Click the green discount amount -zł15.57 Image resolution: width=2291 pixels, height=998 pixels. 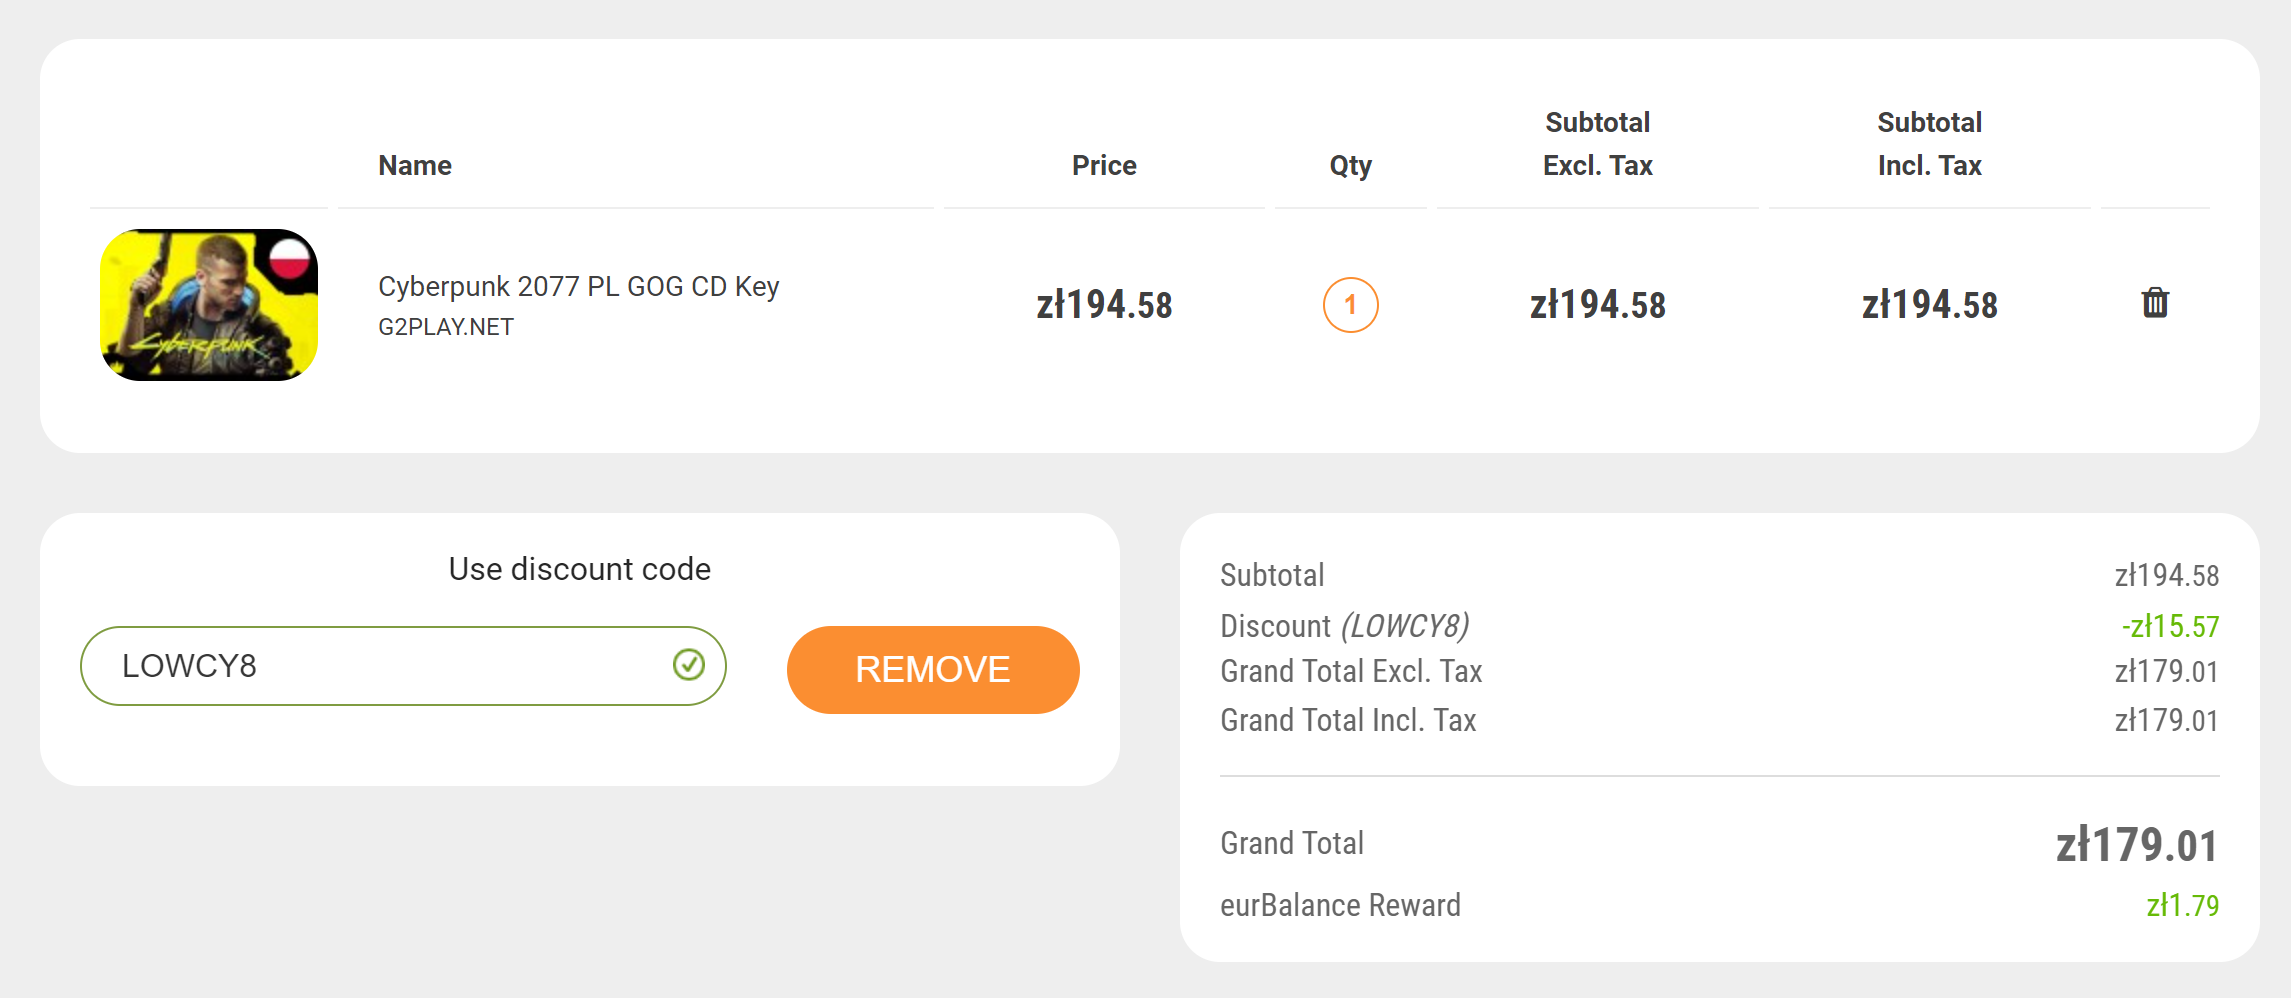click(2170, 626)
